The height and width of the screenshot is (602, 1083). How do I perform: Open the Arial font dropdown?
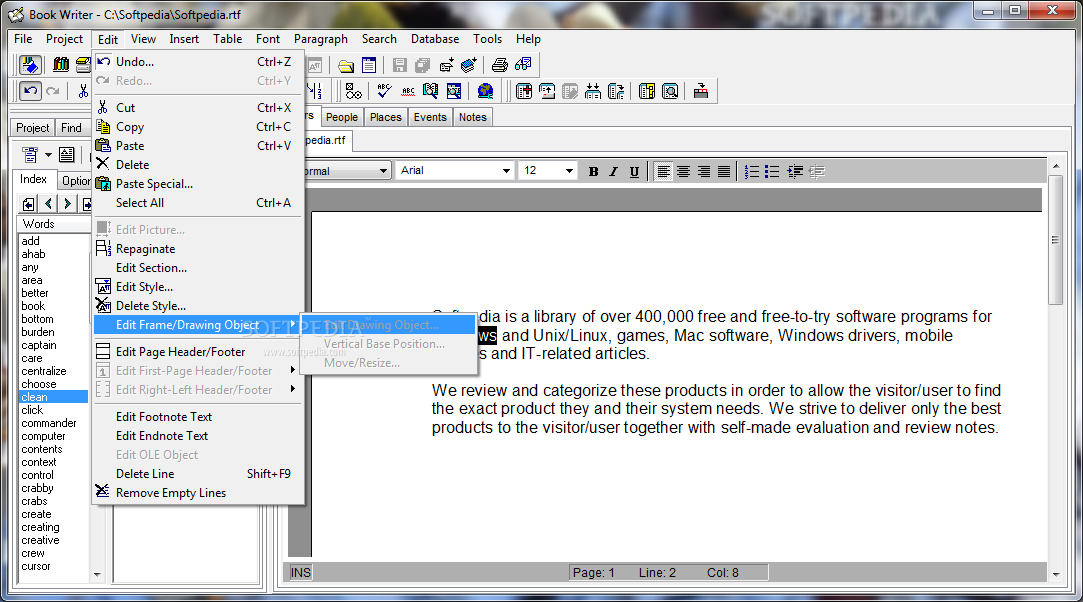tap(506, 171)
